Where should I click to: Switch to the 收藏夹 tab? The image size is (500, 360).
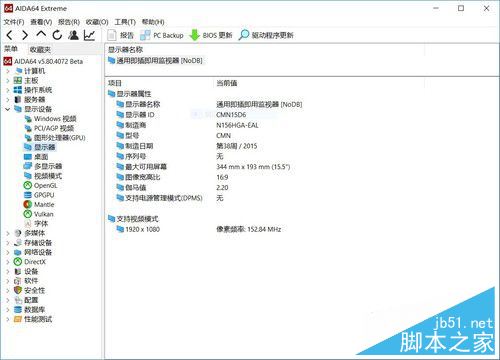pyautogui.click(x=40, y=50)
